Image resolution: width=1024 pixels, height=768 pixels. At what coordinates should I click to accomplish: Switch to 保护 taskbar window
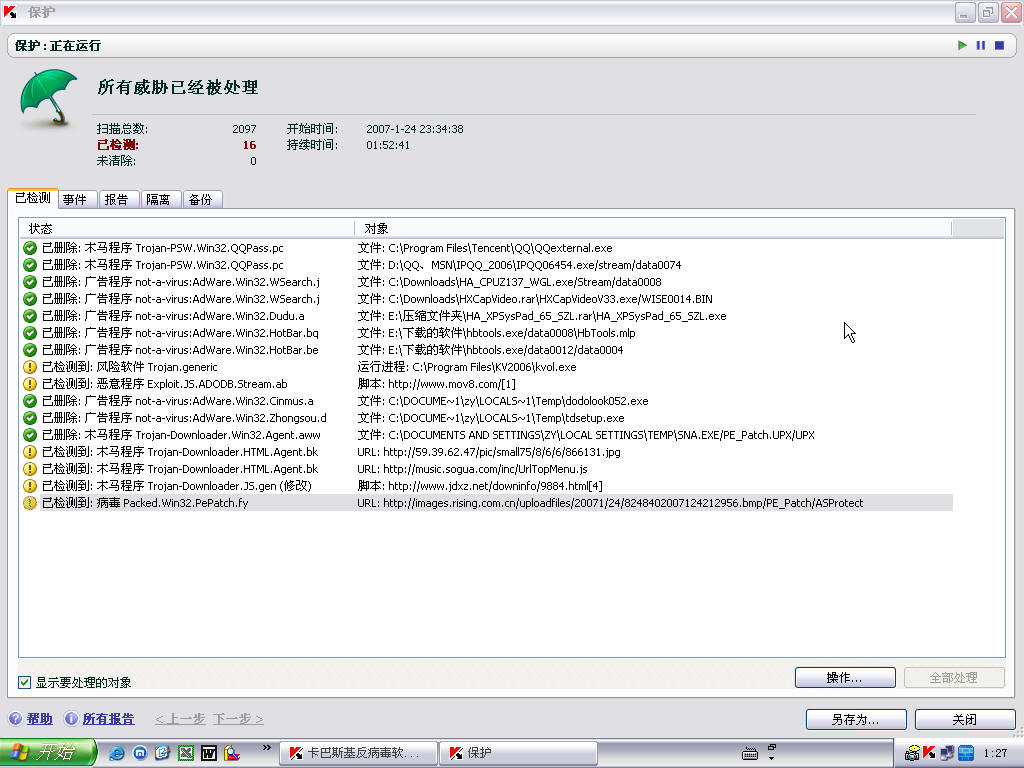pos(519,753)
